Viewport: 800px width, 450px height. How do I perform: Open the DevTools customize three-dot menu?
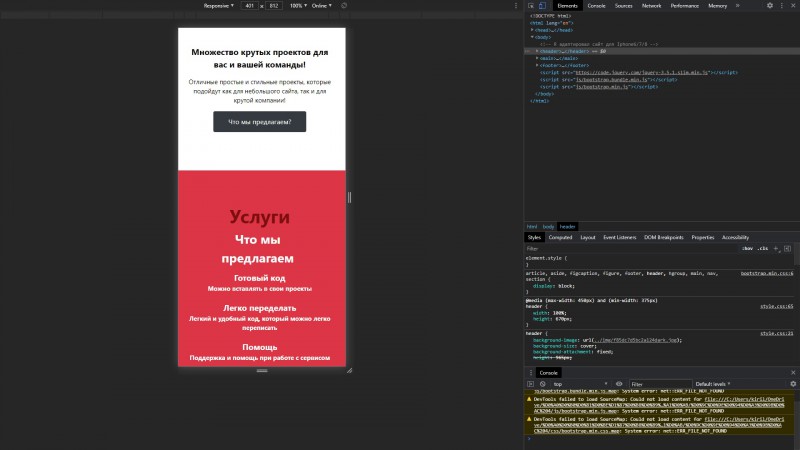(782, 6)
